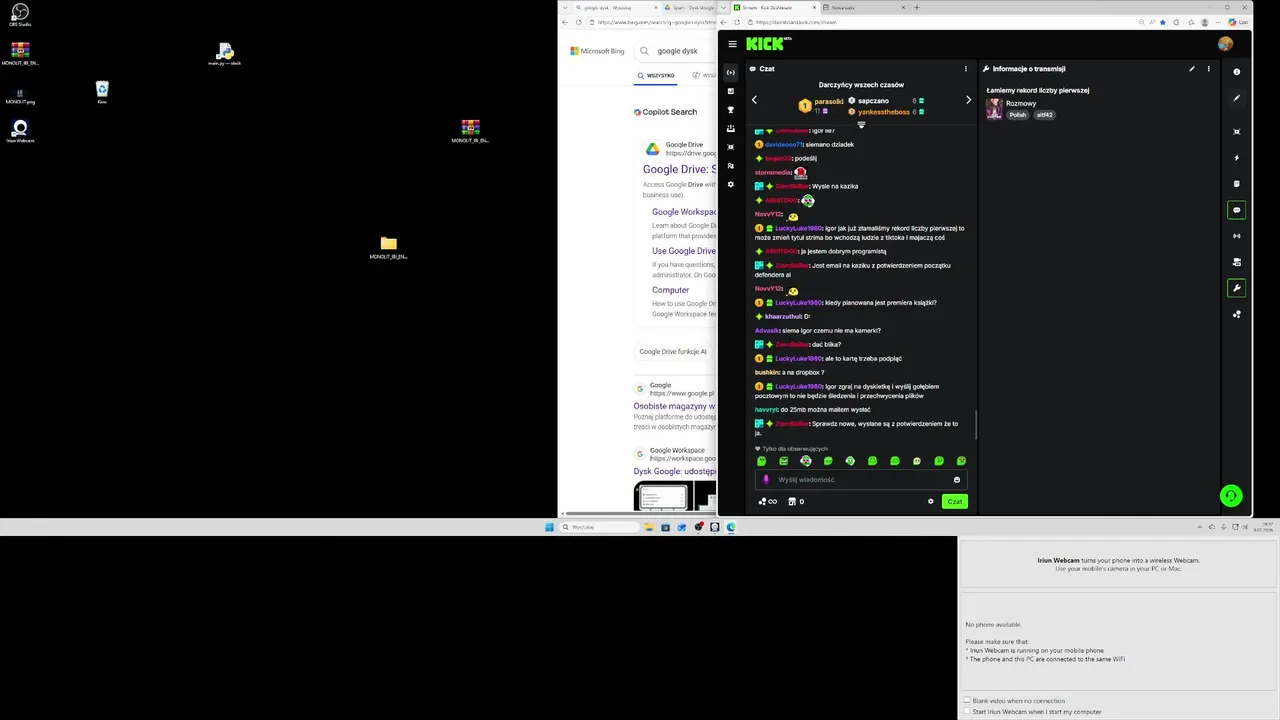Toggle Start Iriun Webcam at startup checkbox
Image resolution: width=1280 pixels, height=720 pixels.
tap(967, 712)
